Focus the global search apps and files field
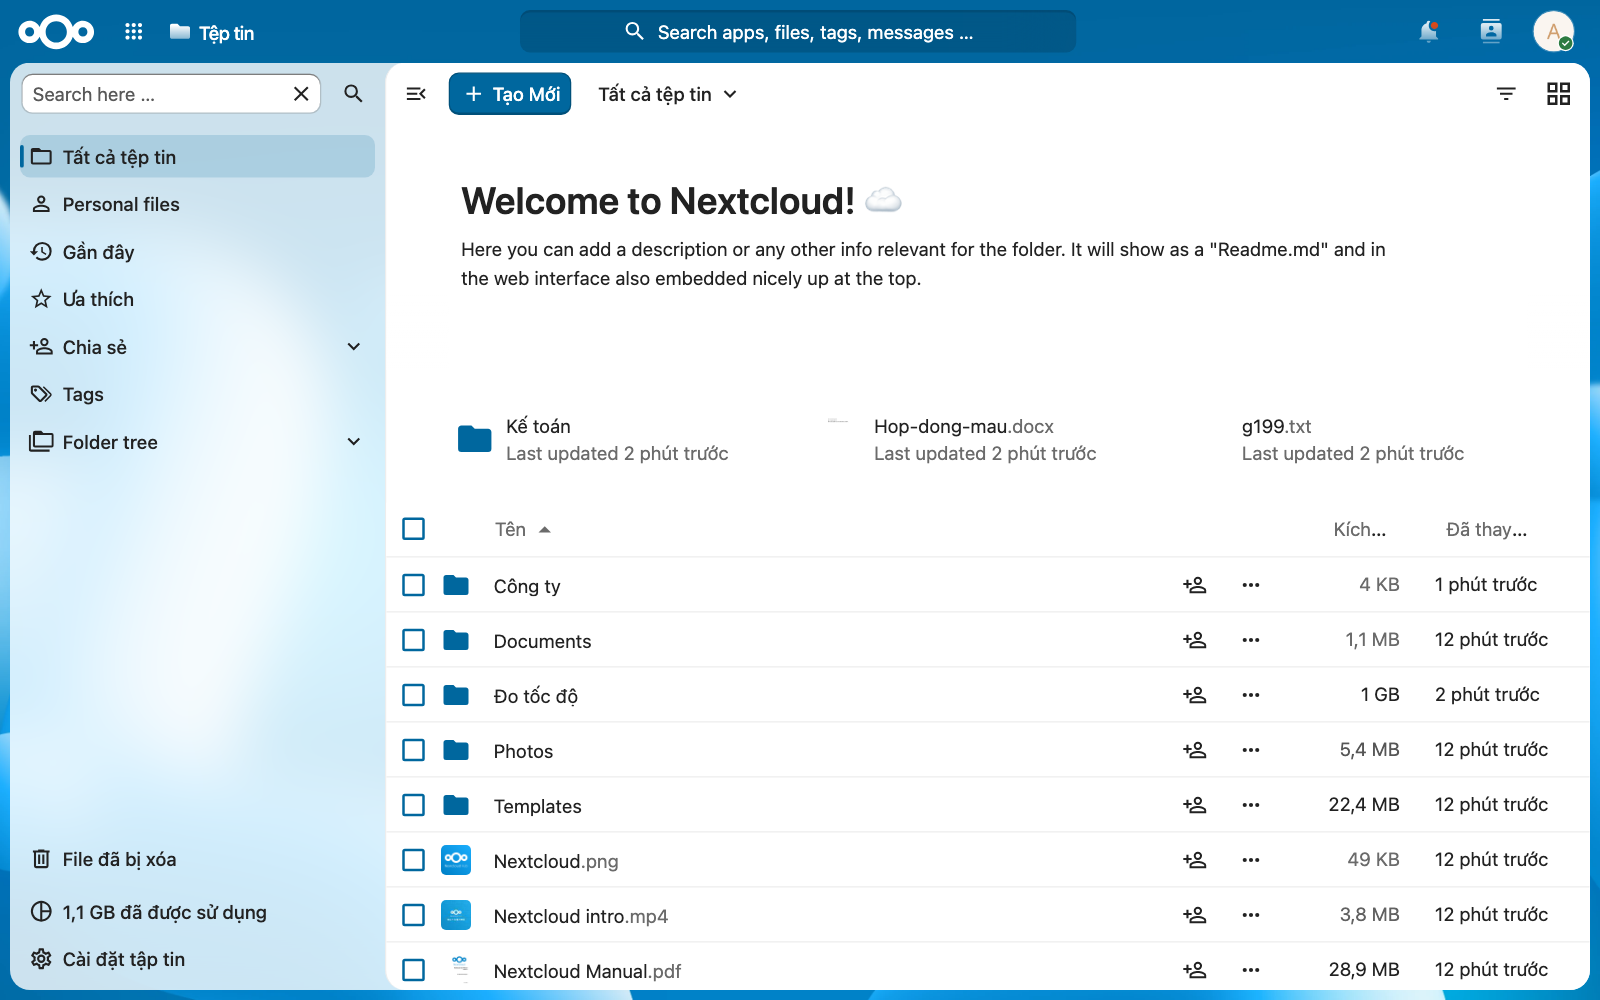The image size is (1600, 1000). click(798, 32)
